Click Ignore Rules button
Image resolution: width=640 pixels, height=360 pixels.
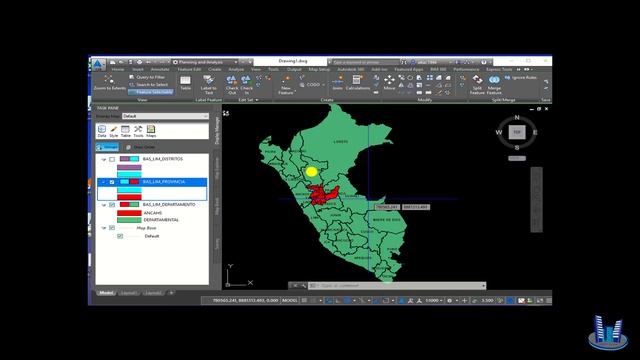(521, 77)
